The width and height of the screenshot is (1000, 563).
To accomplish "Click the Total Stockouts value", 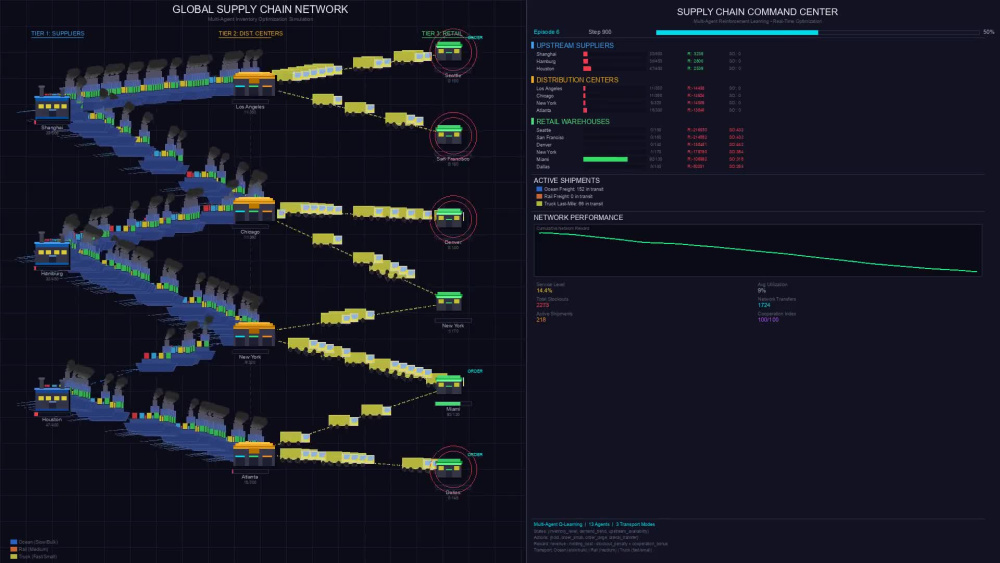I will (x=542, y=305).
